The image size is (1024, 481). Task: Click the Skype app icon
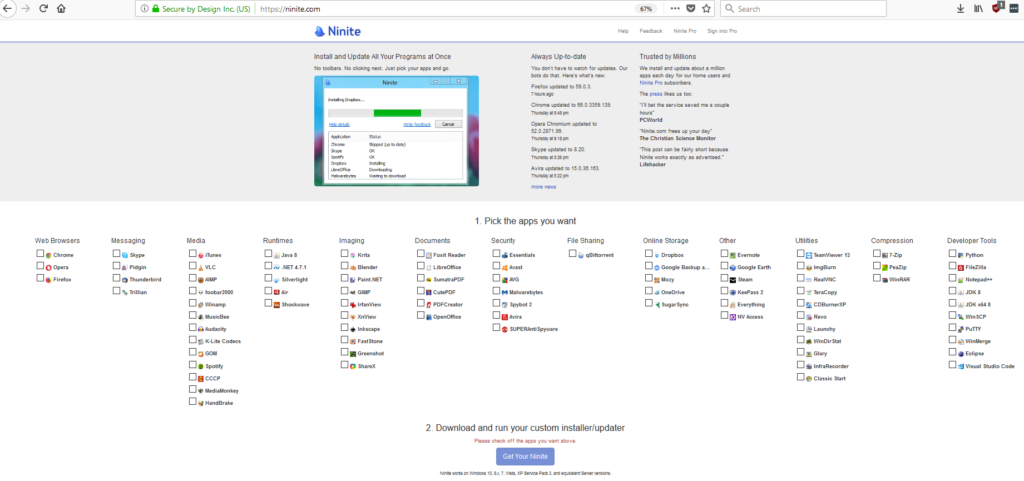(x=125, y=255)
